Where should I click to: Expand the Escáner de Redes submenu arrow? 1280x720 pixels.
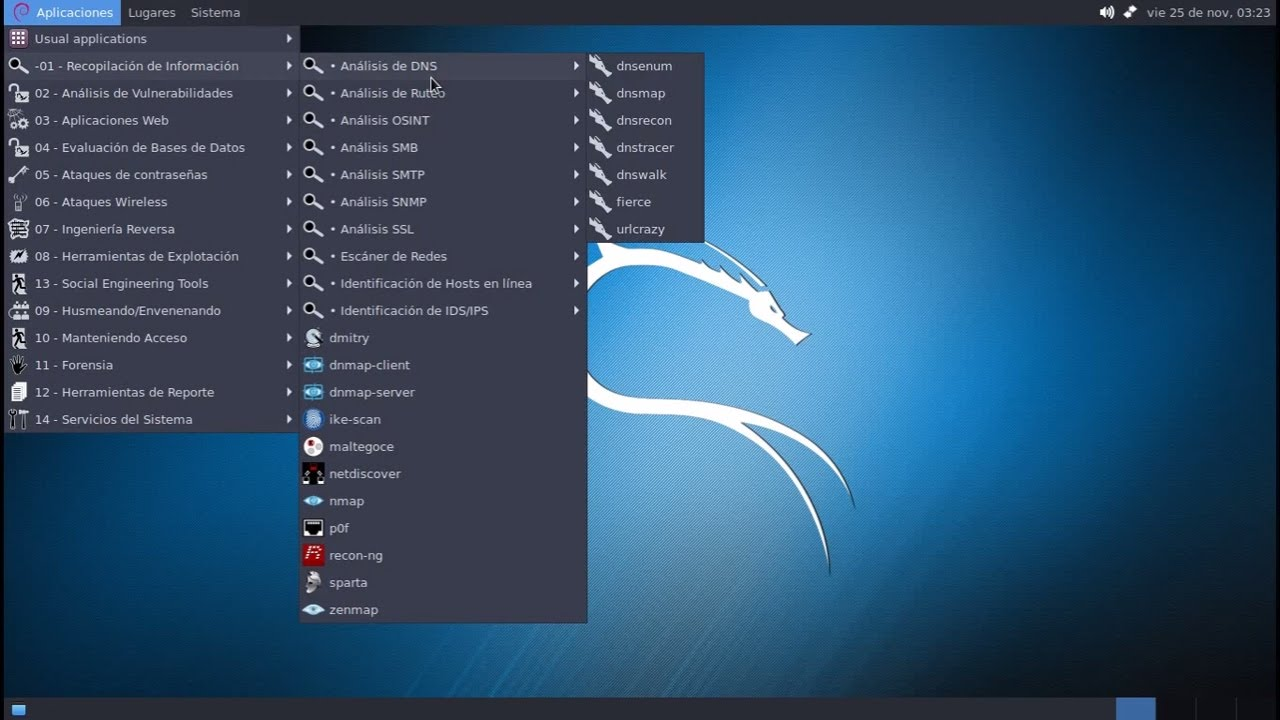pyautogui.click(x=577, y=256)
